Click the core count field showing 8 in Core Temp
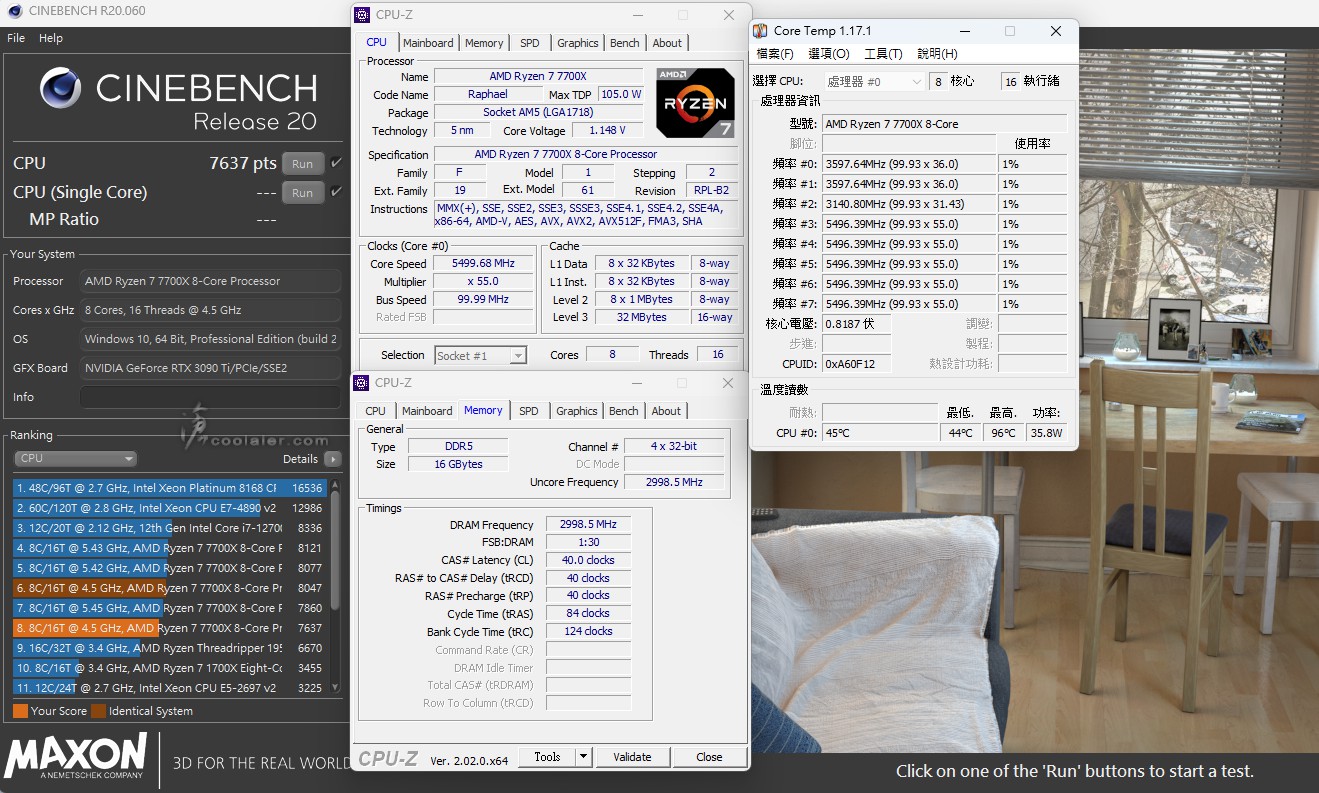Viewport: 1319px width, 793px height. (x=937, y=82)
